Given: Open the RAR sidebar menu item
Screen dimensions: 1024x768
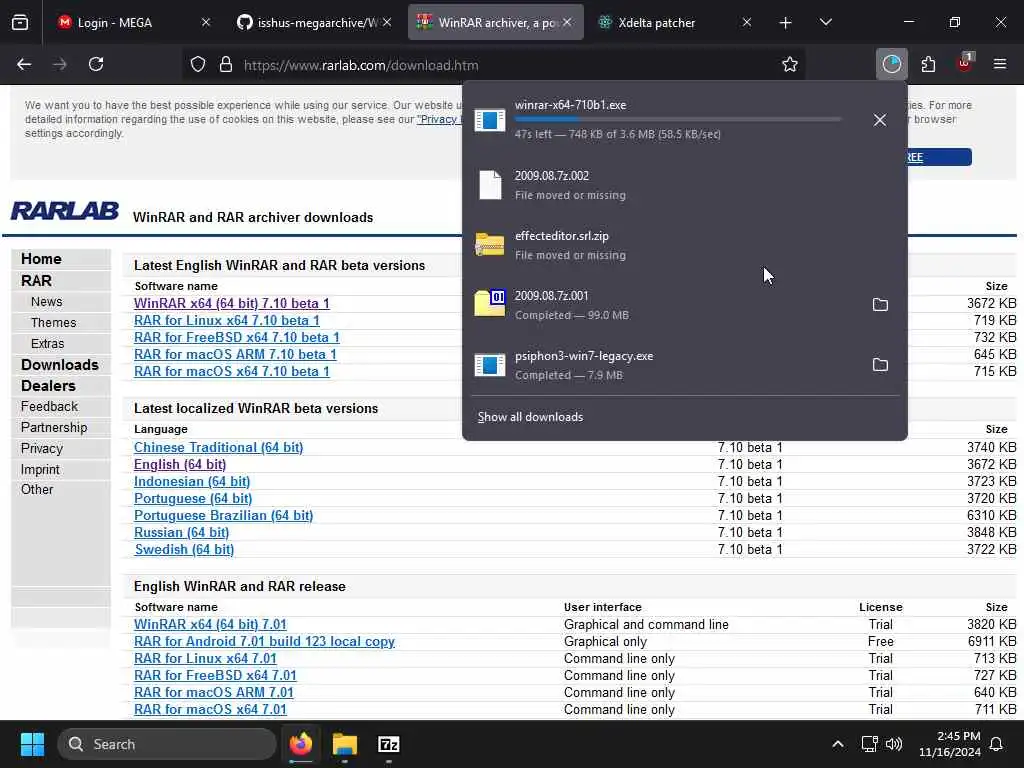Looking at the screenshot, I should (36, 281).
